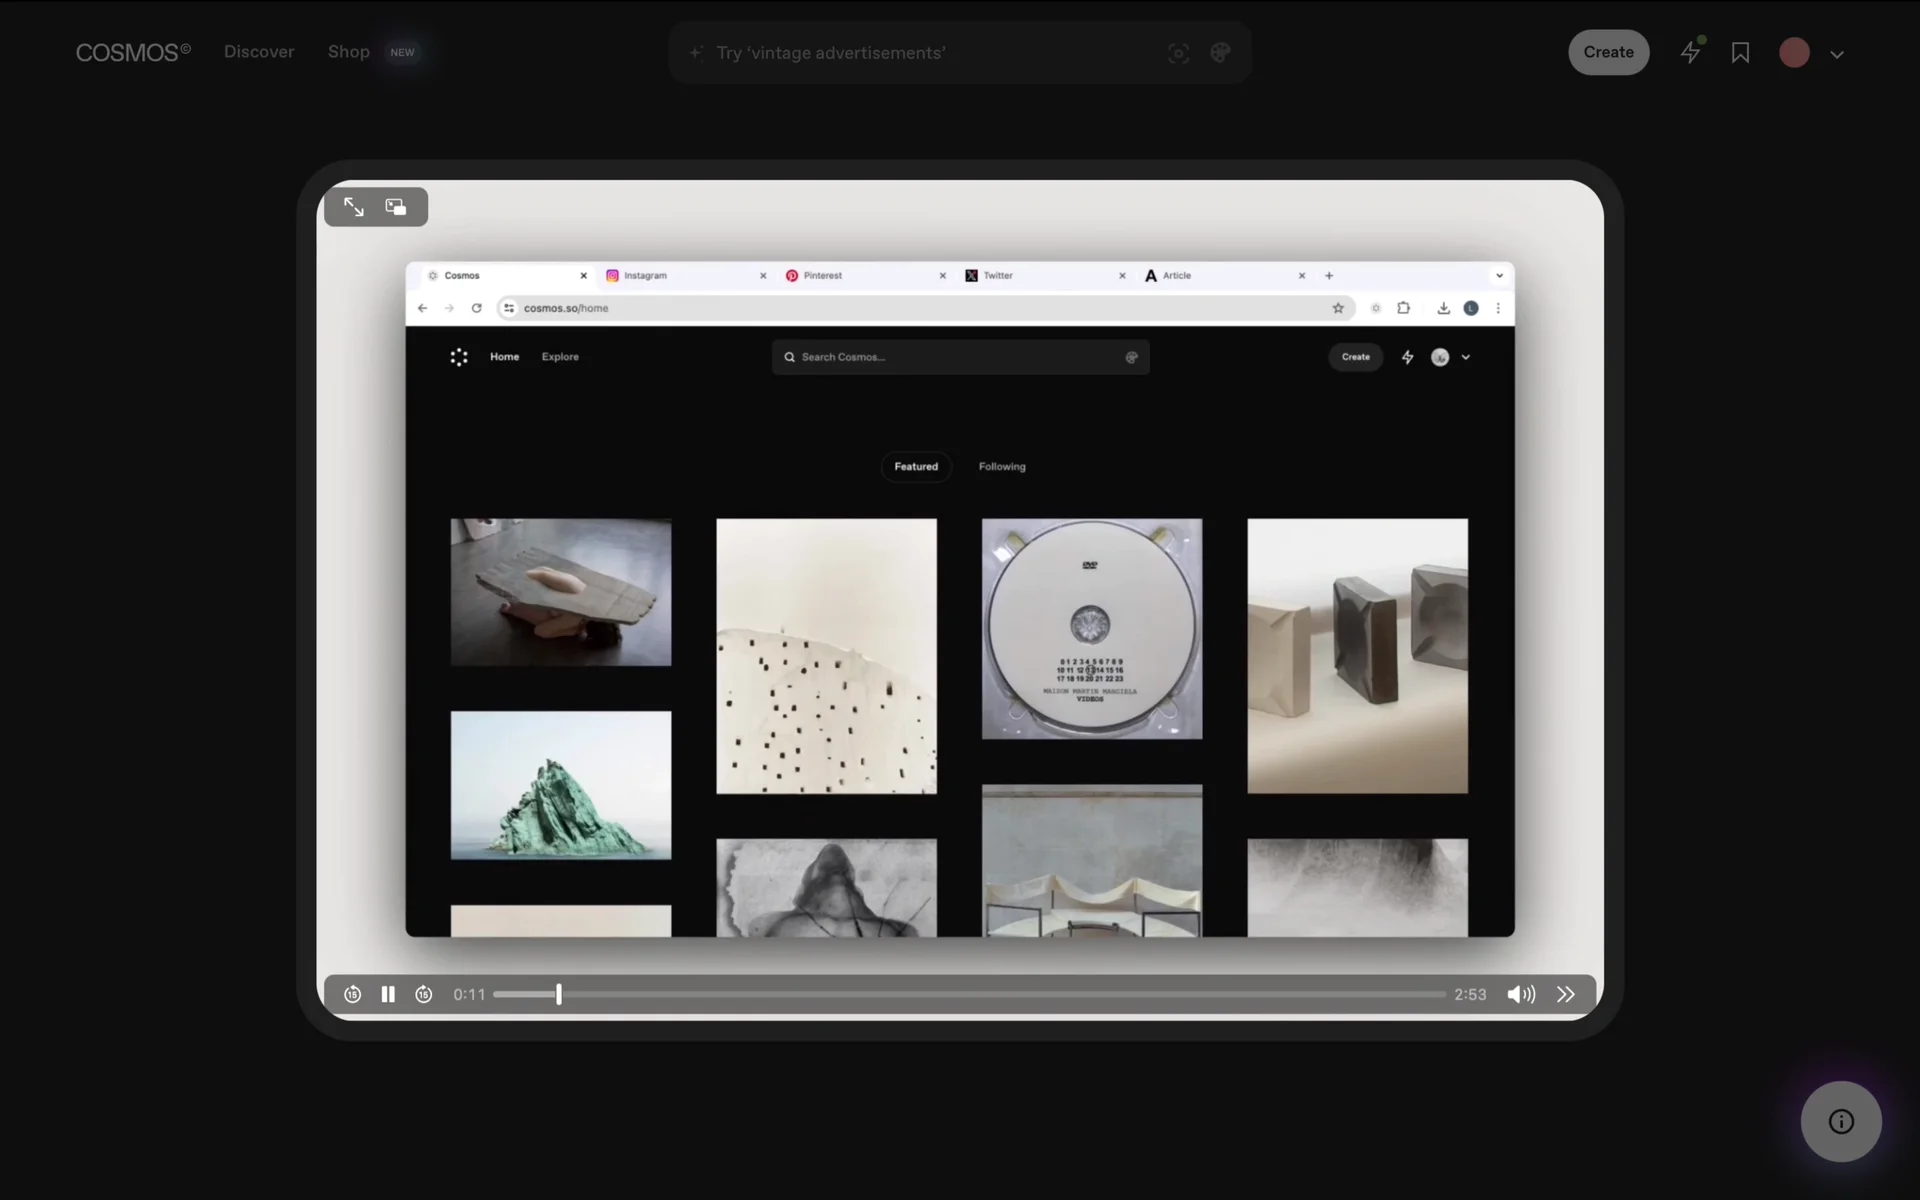Open the Shop page

[x=349, y=52]
